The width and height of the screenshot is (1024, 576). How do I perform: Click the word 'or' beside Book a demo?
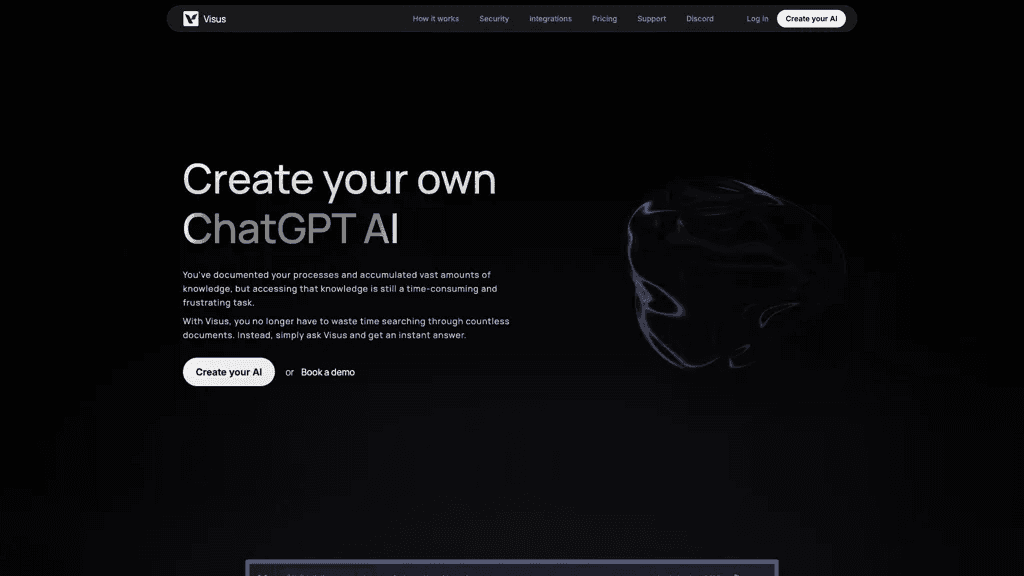pos(289,372)
